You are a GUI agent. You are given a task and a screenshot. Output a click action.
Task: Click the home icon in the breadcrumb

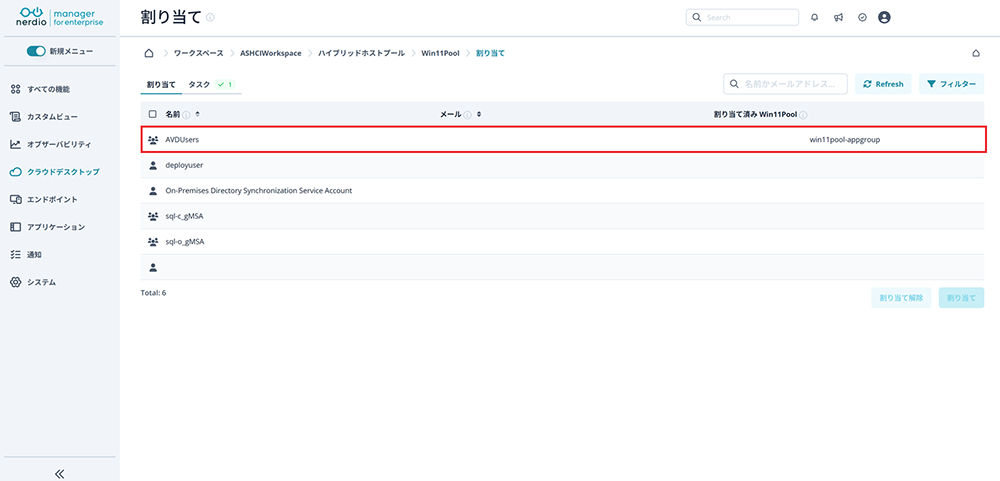149,53
